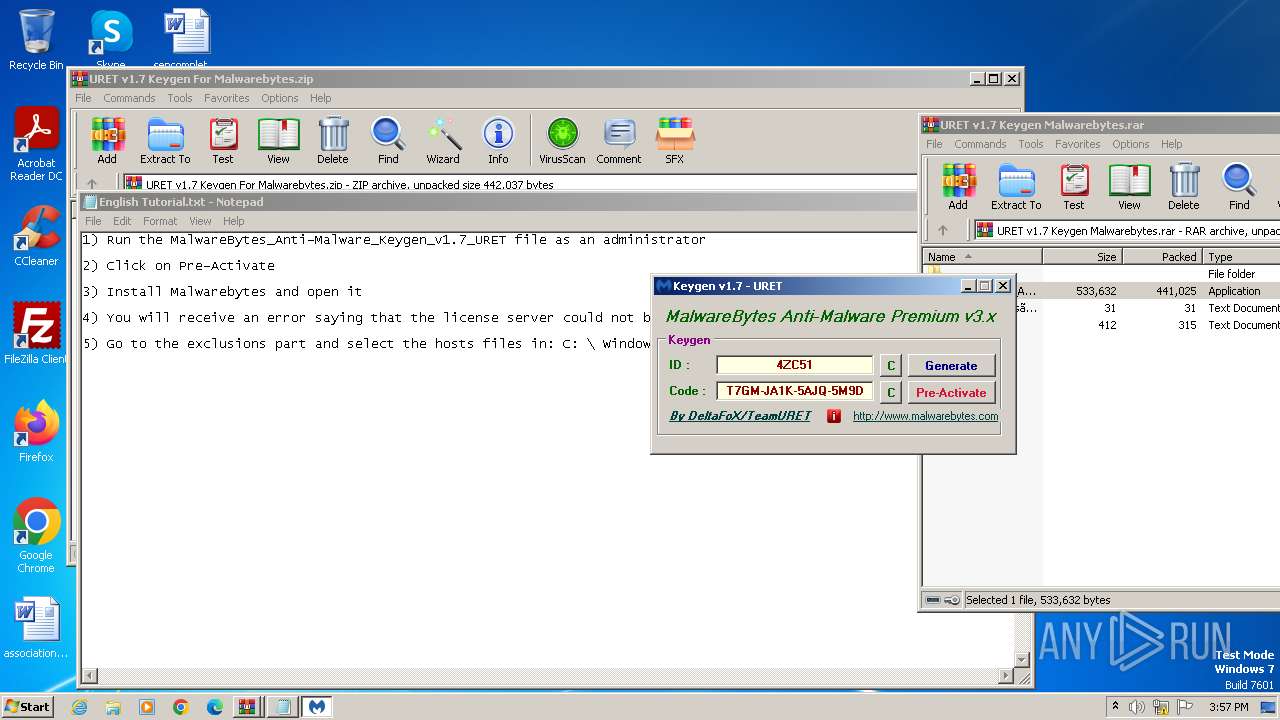The image size is (1280, 720).
Task: Click Size column header in rar window
Action: click(x=1082, y=257)
